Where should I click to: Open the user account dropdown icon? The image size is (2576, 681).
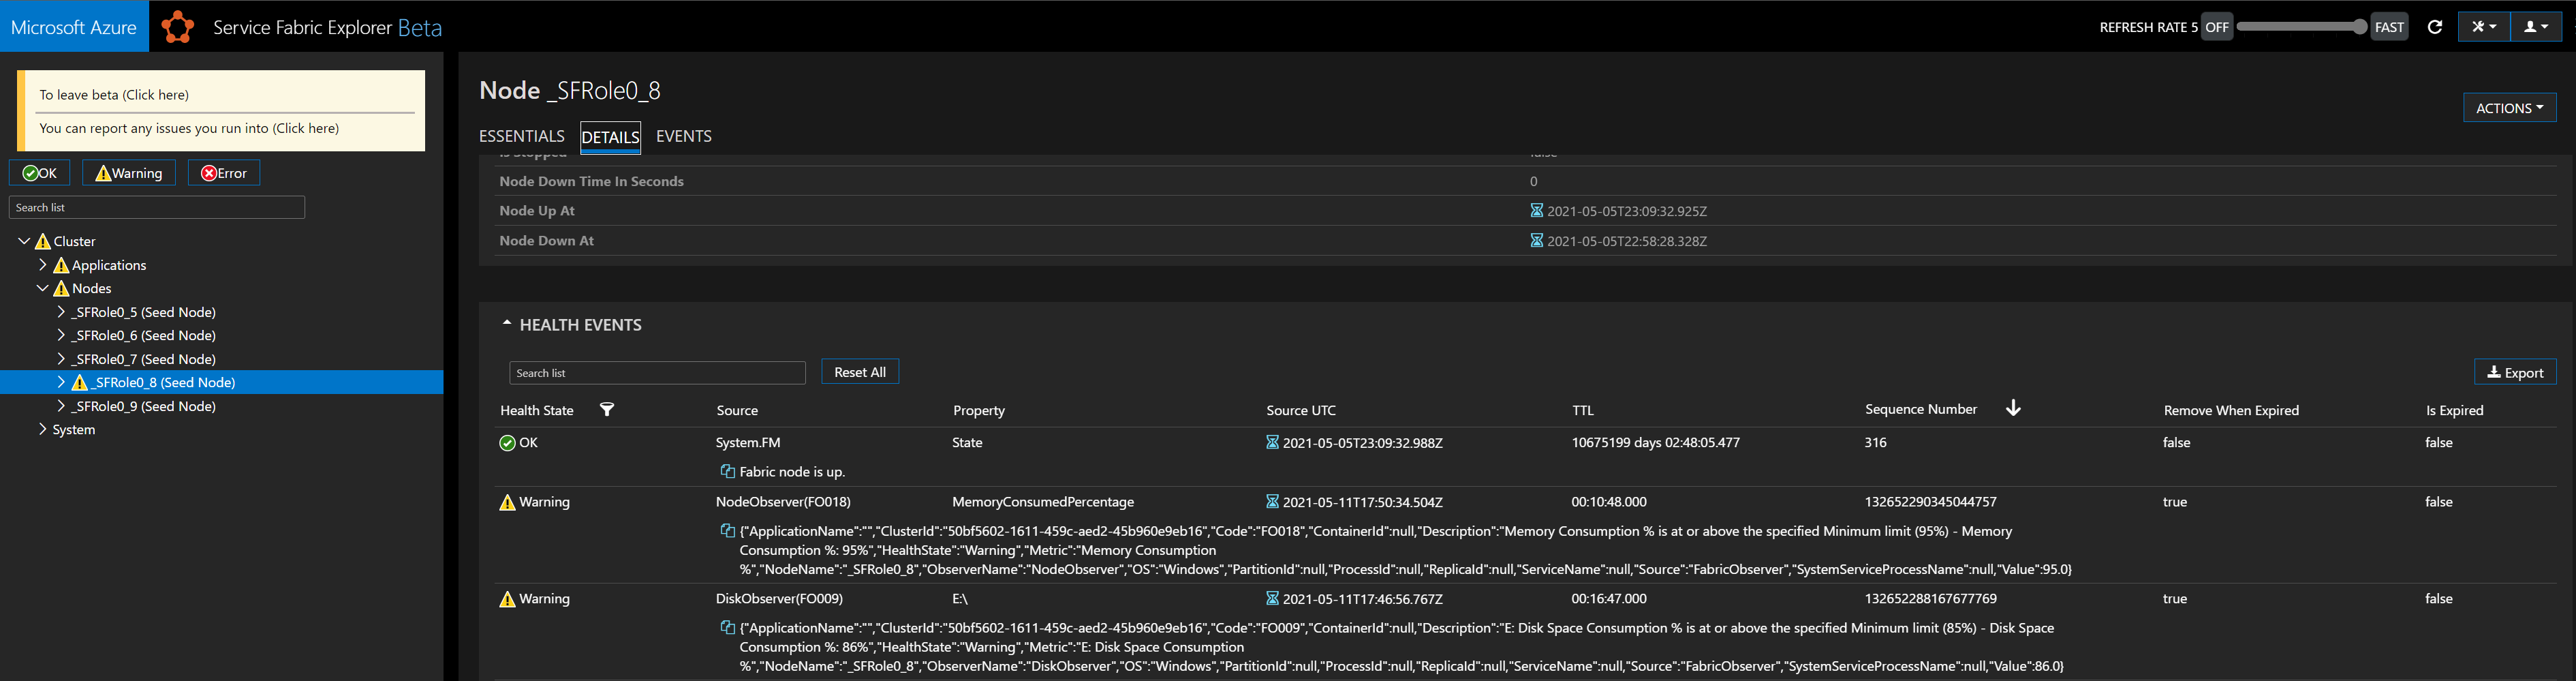pos(2536,27)
